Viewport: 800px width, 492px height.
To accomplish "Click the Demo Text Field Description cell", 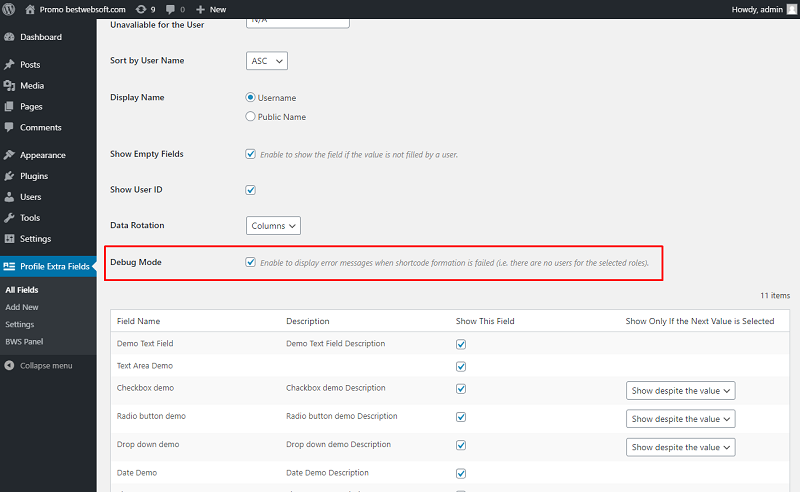I will pos(336,343).
